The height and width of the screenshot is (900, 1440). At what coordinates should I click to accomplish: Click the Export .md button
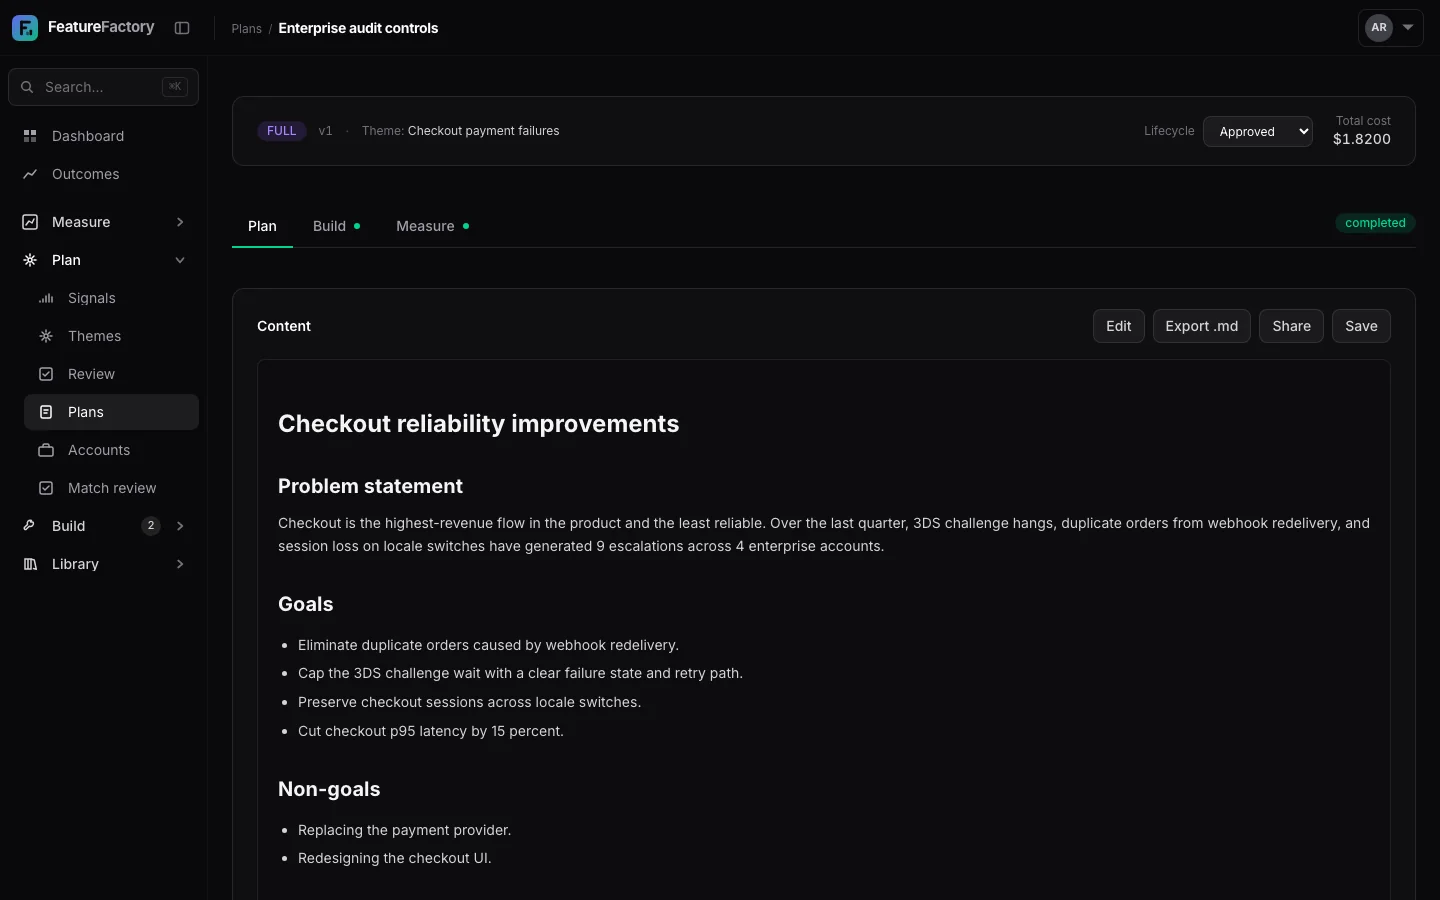[x=1201, y=326]
